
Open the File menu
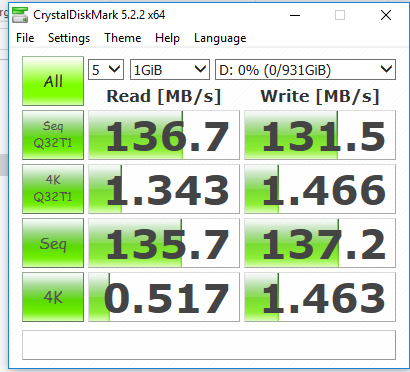tap(25, 38)
